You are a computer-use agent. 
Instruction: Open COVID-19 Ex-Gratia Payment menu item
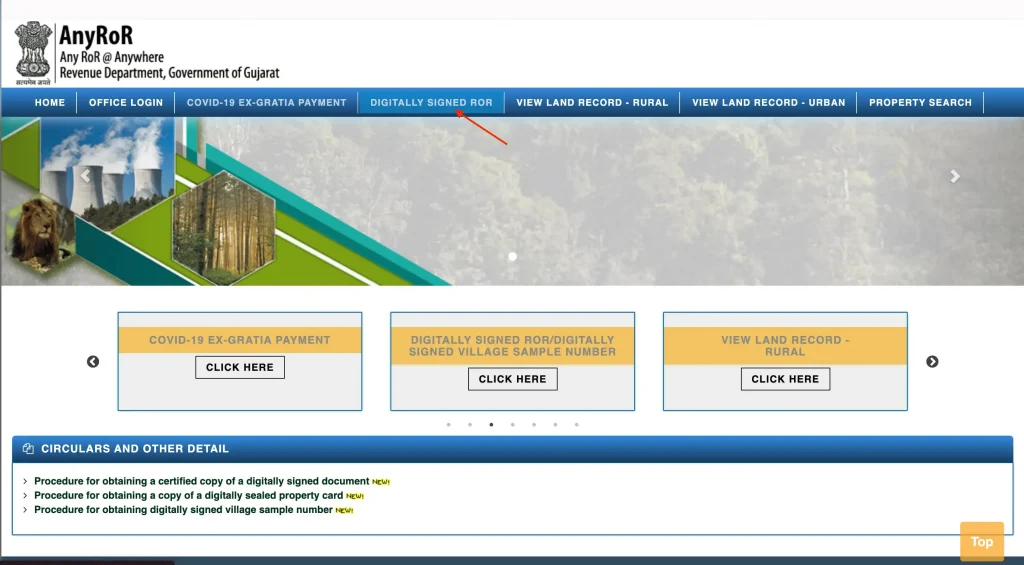tap(266, 103)
